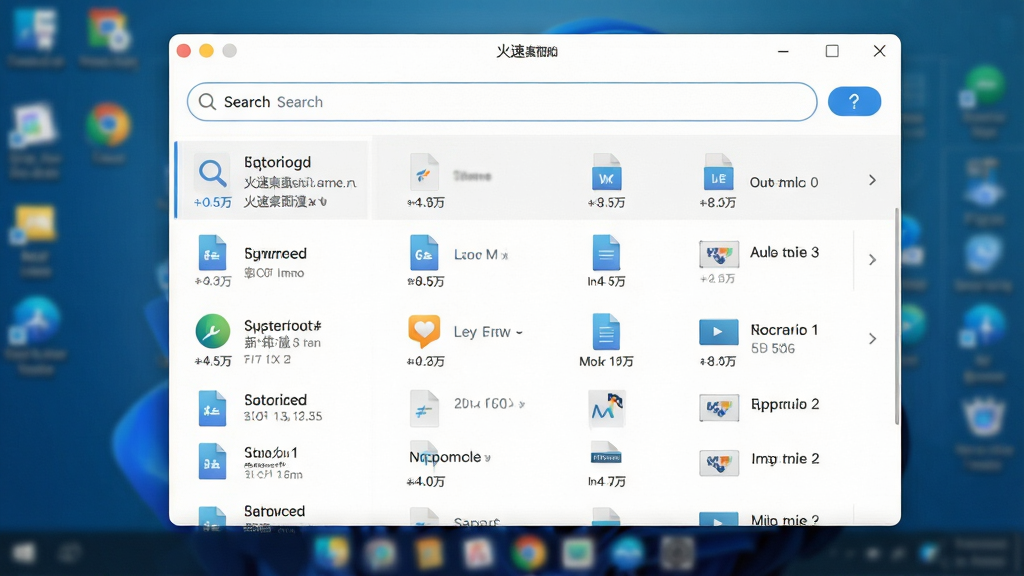This screenshot has height=576, width=1024.
Task: Play the Rocrario 1 video icon
Action: pyautogui.click(x=718, y=332)
